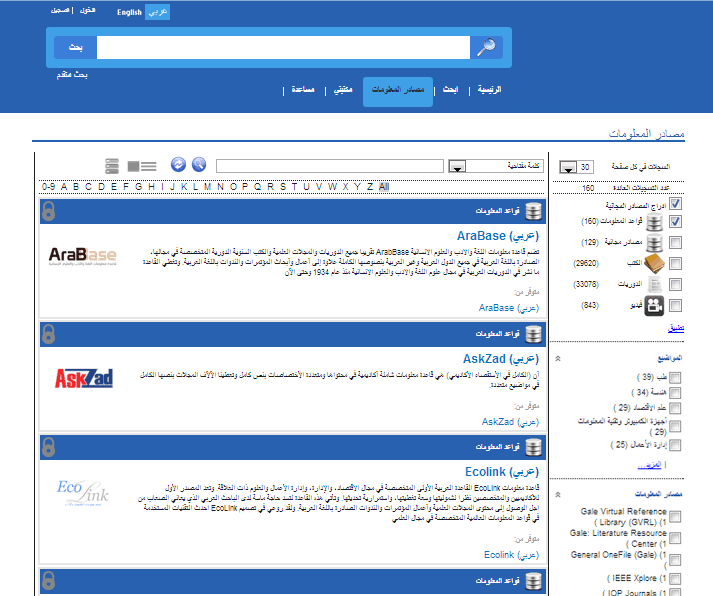Switch language to English

(x=129, y=12)
